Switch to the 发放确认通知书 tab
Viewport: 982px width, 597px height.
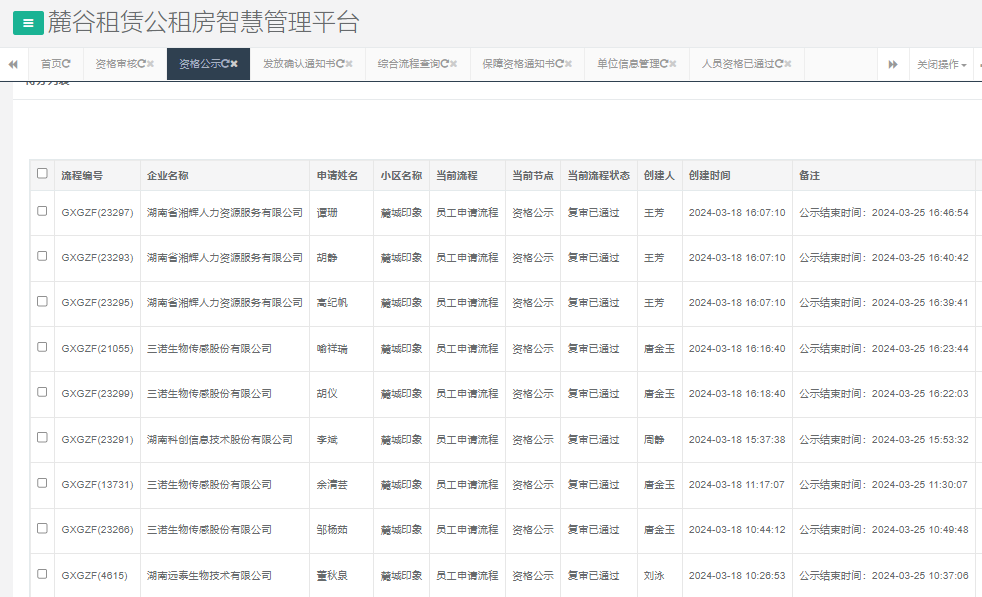coord(300,64)
